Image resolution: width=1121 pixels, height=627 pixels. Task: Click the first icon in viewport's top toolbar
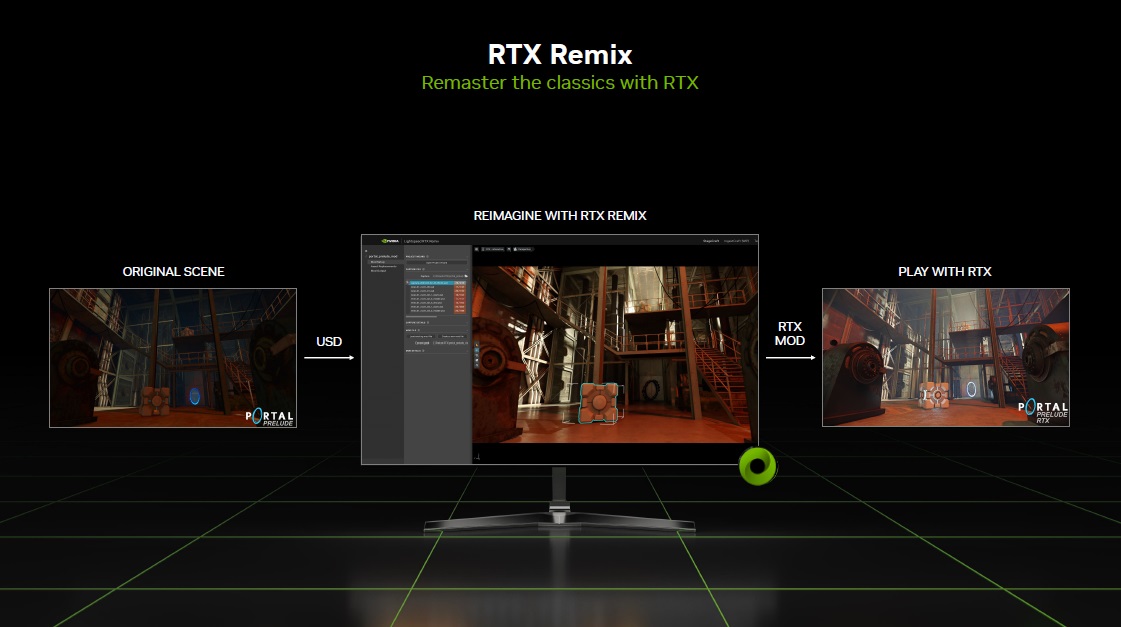[476, 248]
